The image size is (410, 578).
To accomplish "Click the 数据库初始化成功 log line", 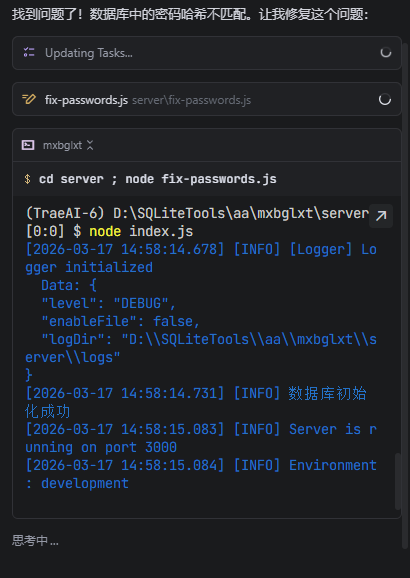I will point(196,402).
